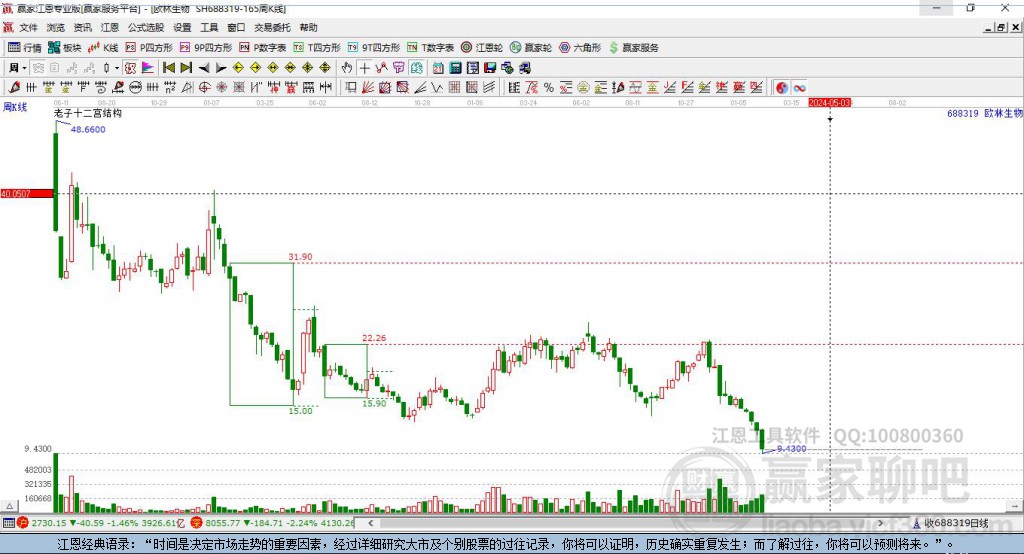This screenshot has height=554, width=1024.
Task: Expand the bottom-left indicator panel arrow
Action: click(9, 506)
